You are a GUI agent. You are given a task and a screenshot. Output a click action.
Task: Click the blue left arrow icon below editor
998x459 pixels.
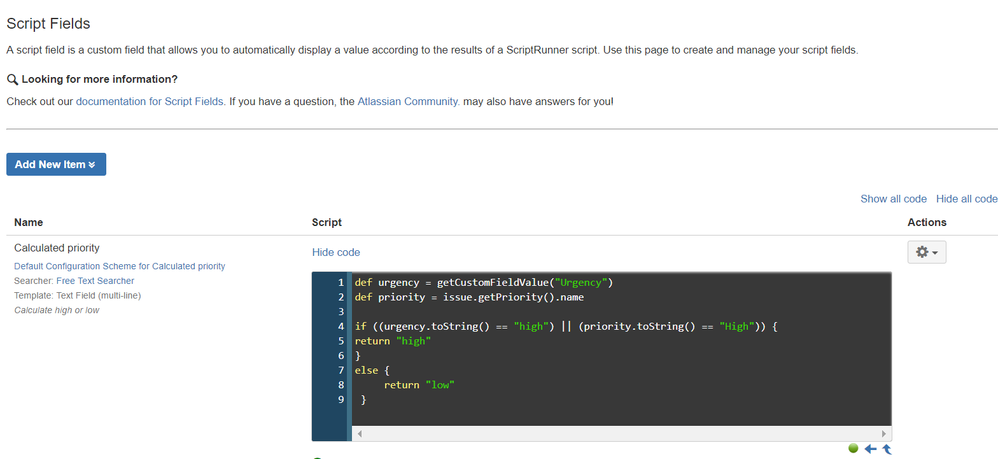(x=870, y=449)
